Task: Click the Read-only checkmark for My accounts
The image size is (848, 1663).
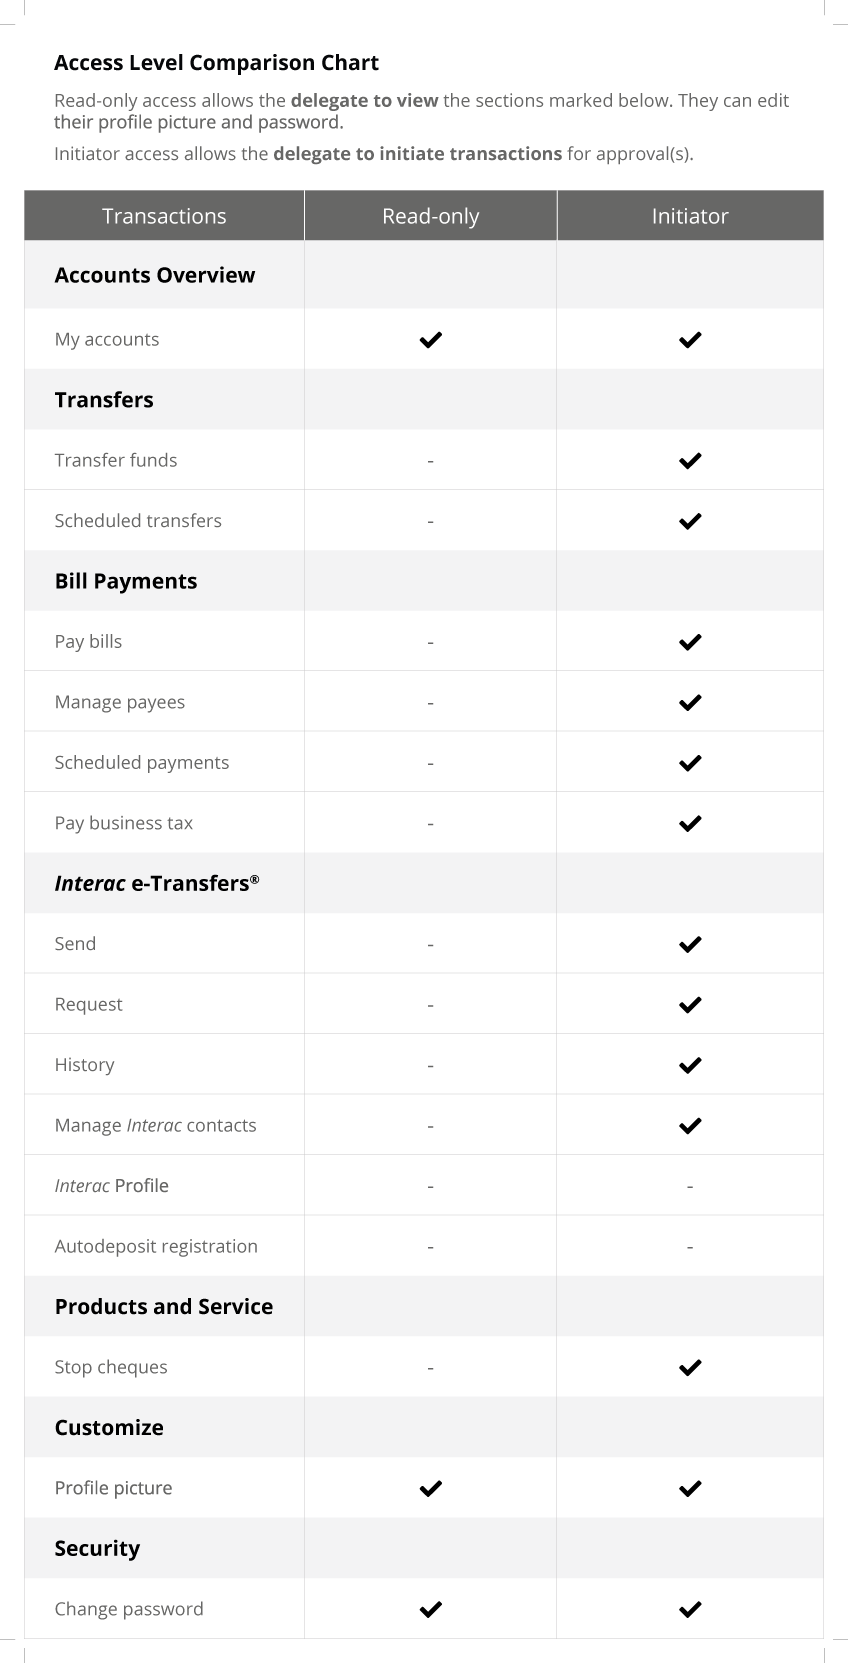Action: click(x=430, y=340)
